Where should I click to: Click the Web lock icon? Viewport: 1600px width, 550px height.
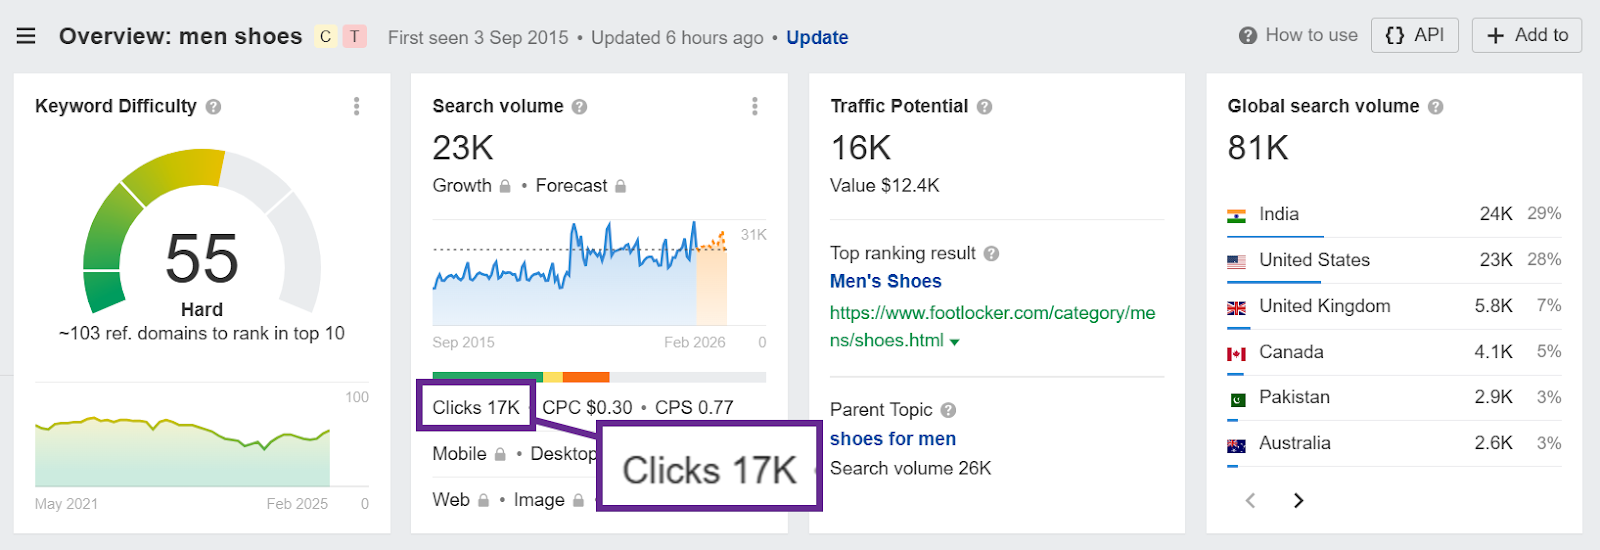click(x=483, y=500)
